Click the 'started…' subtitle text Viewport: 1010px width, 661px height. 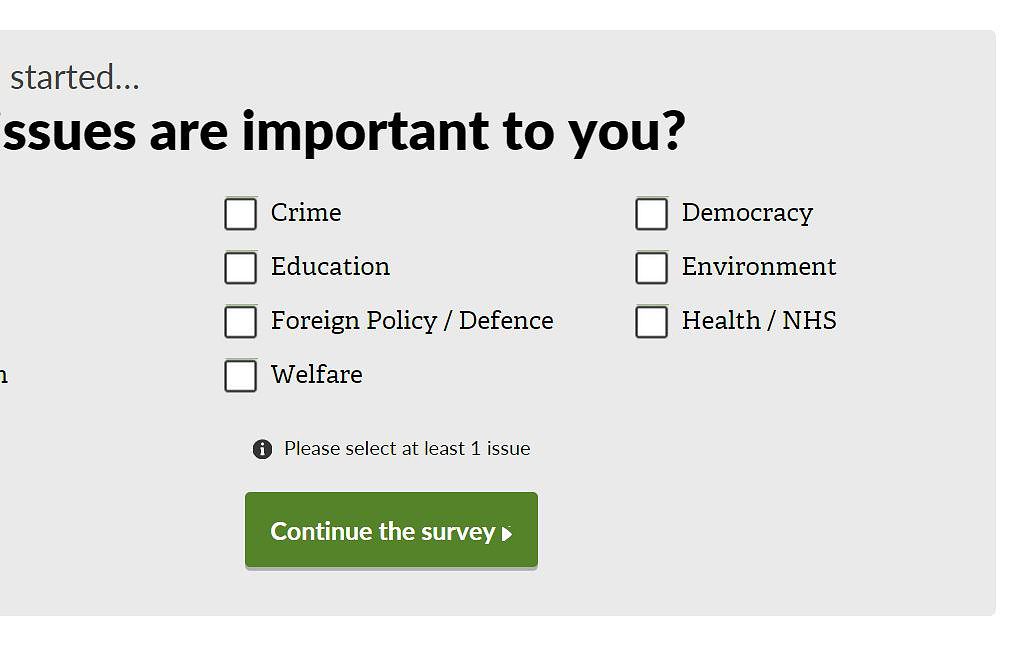75,77
